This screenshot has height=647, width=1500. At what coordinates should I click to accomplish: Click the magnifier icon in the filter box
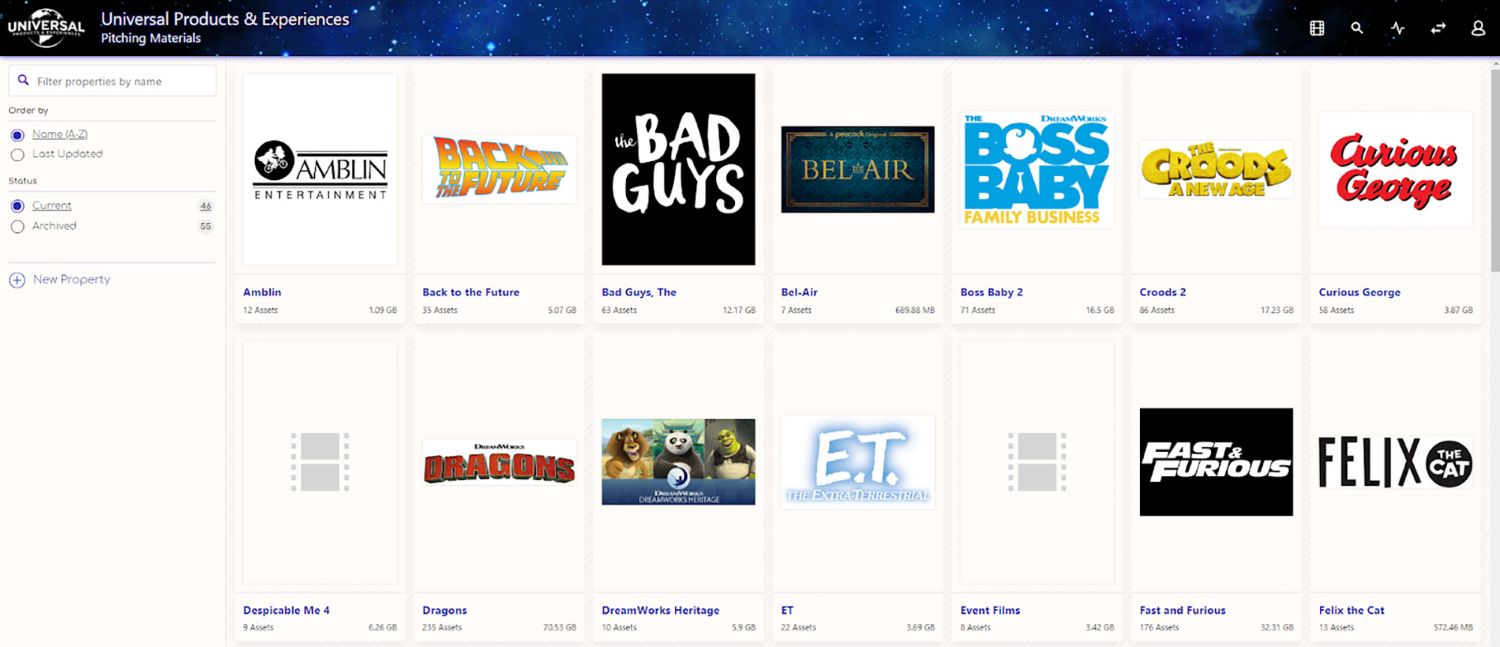(x=24, y=81)
